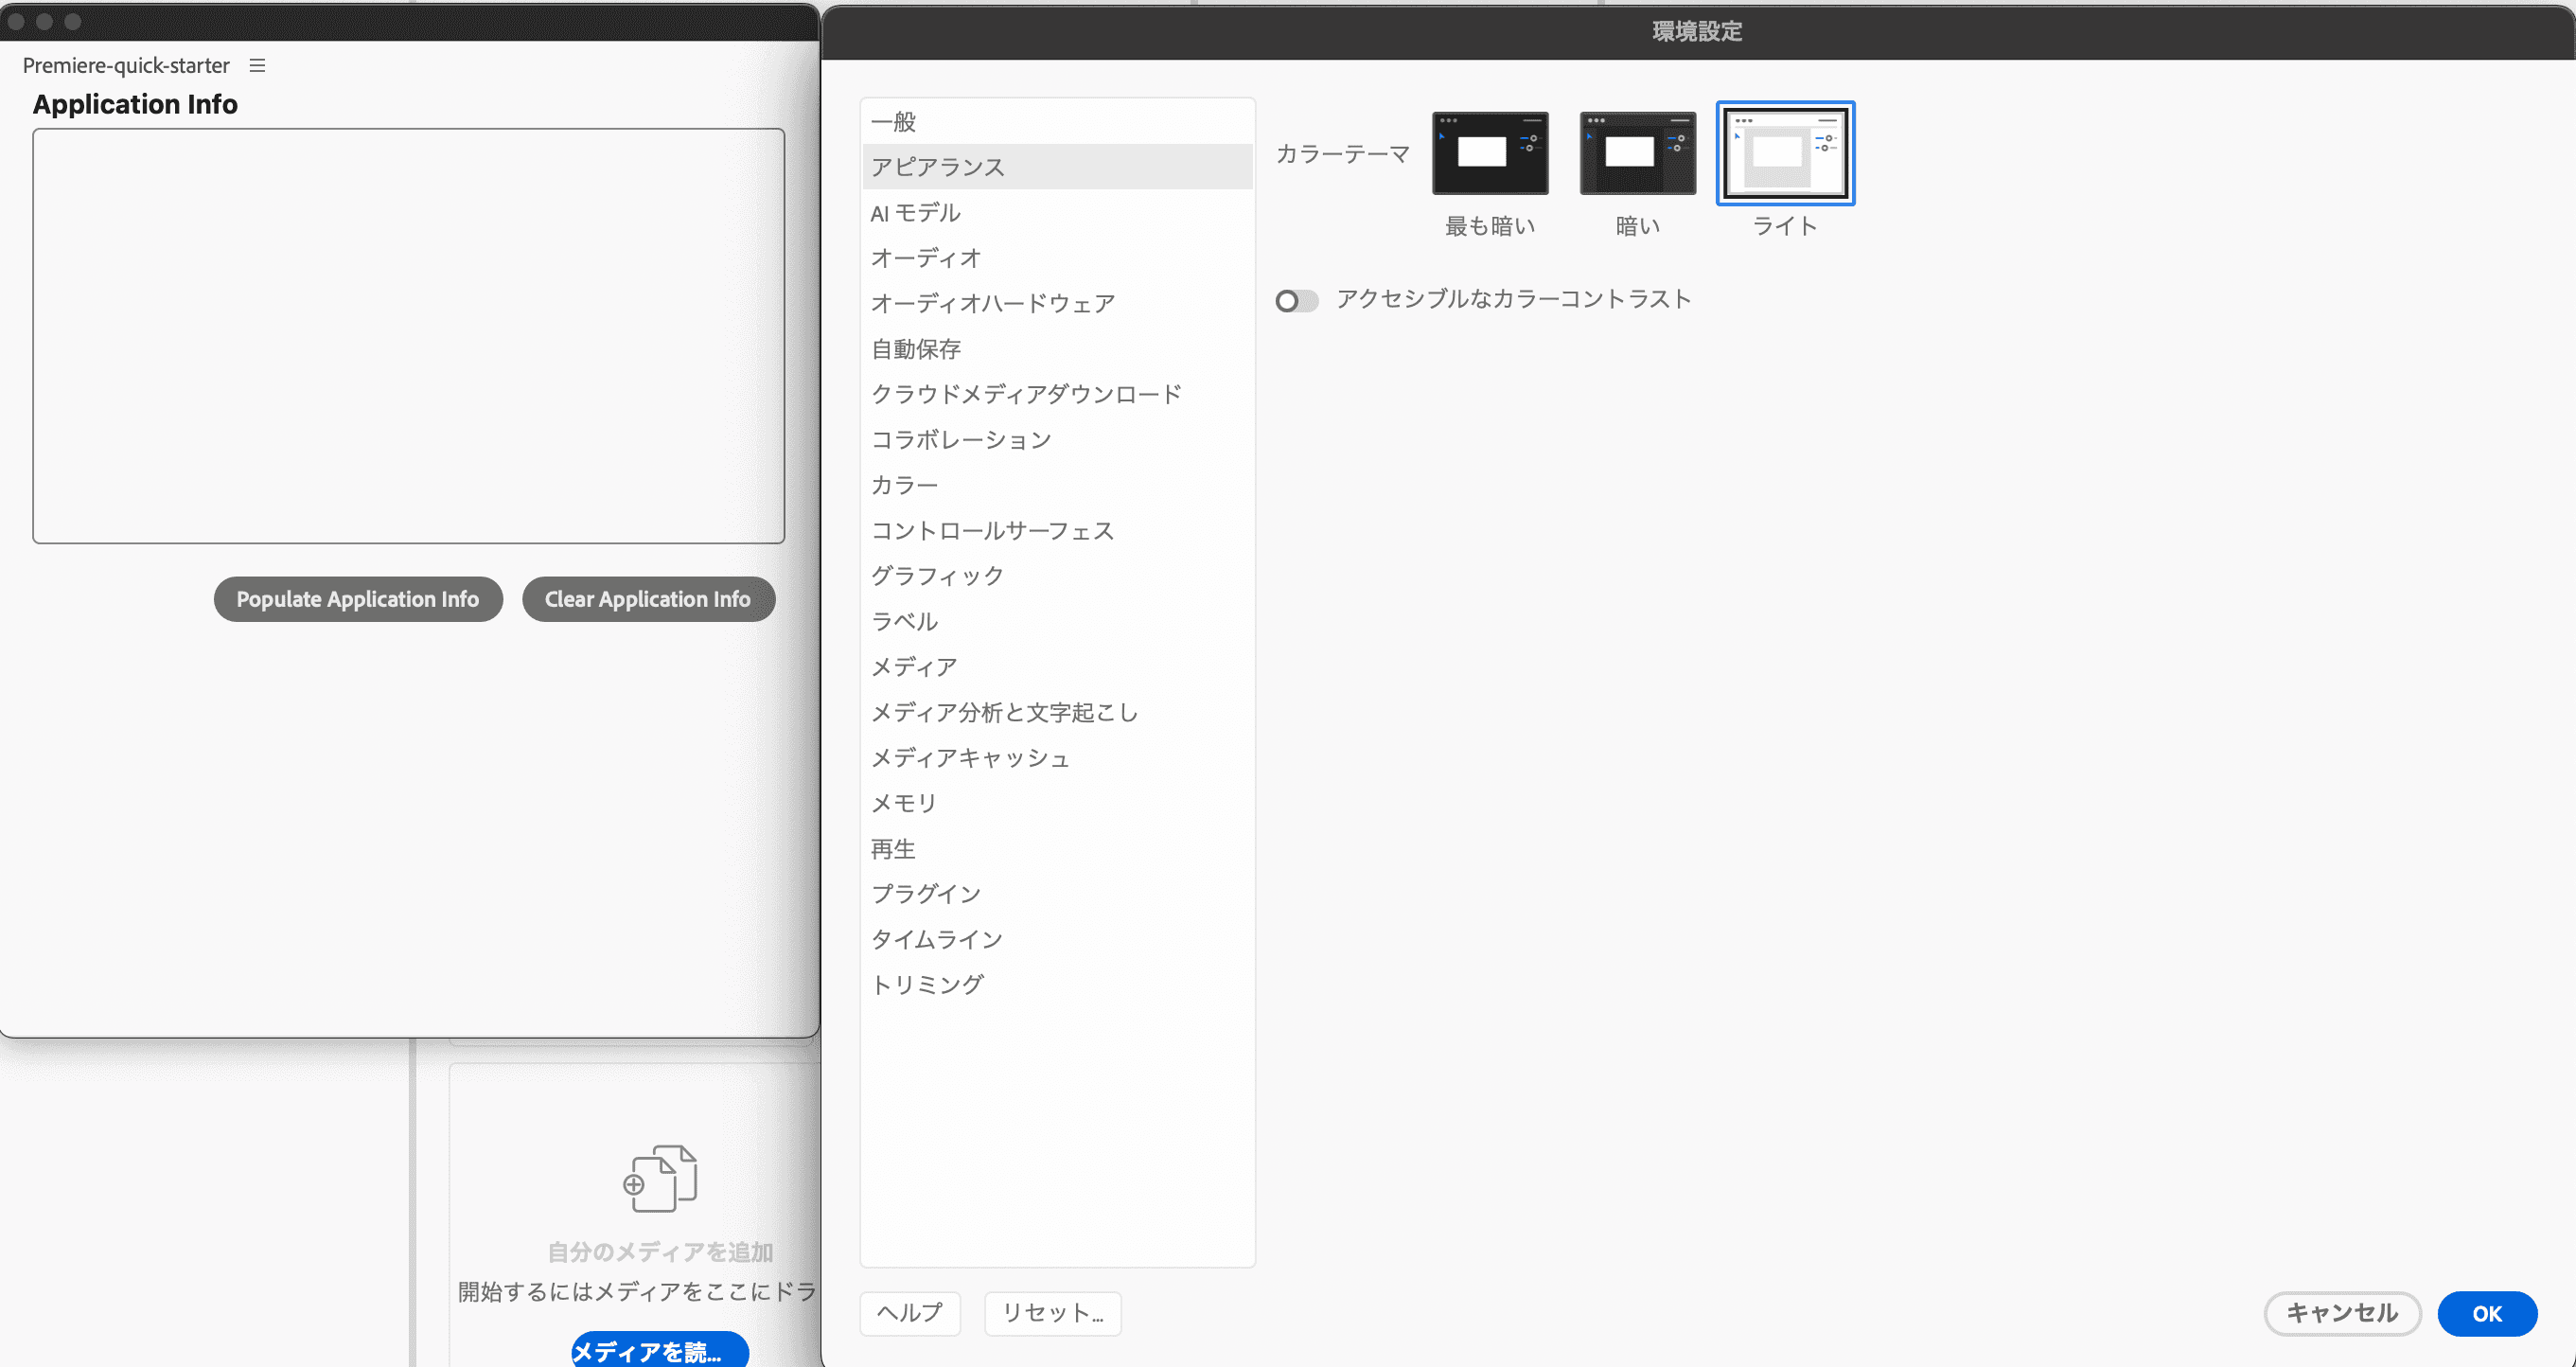The width and height of the screenshot is (2576, 1367).
Task: Confirm preferences with the OK button
Action: (2487, 1314)
